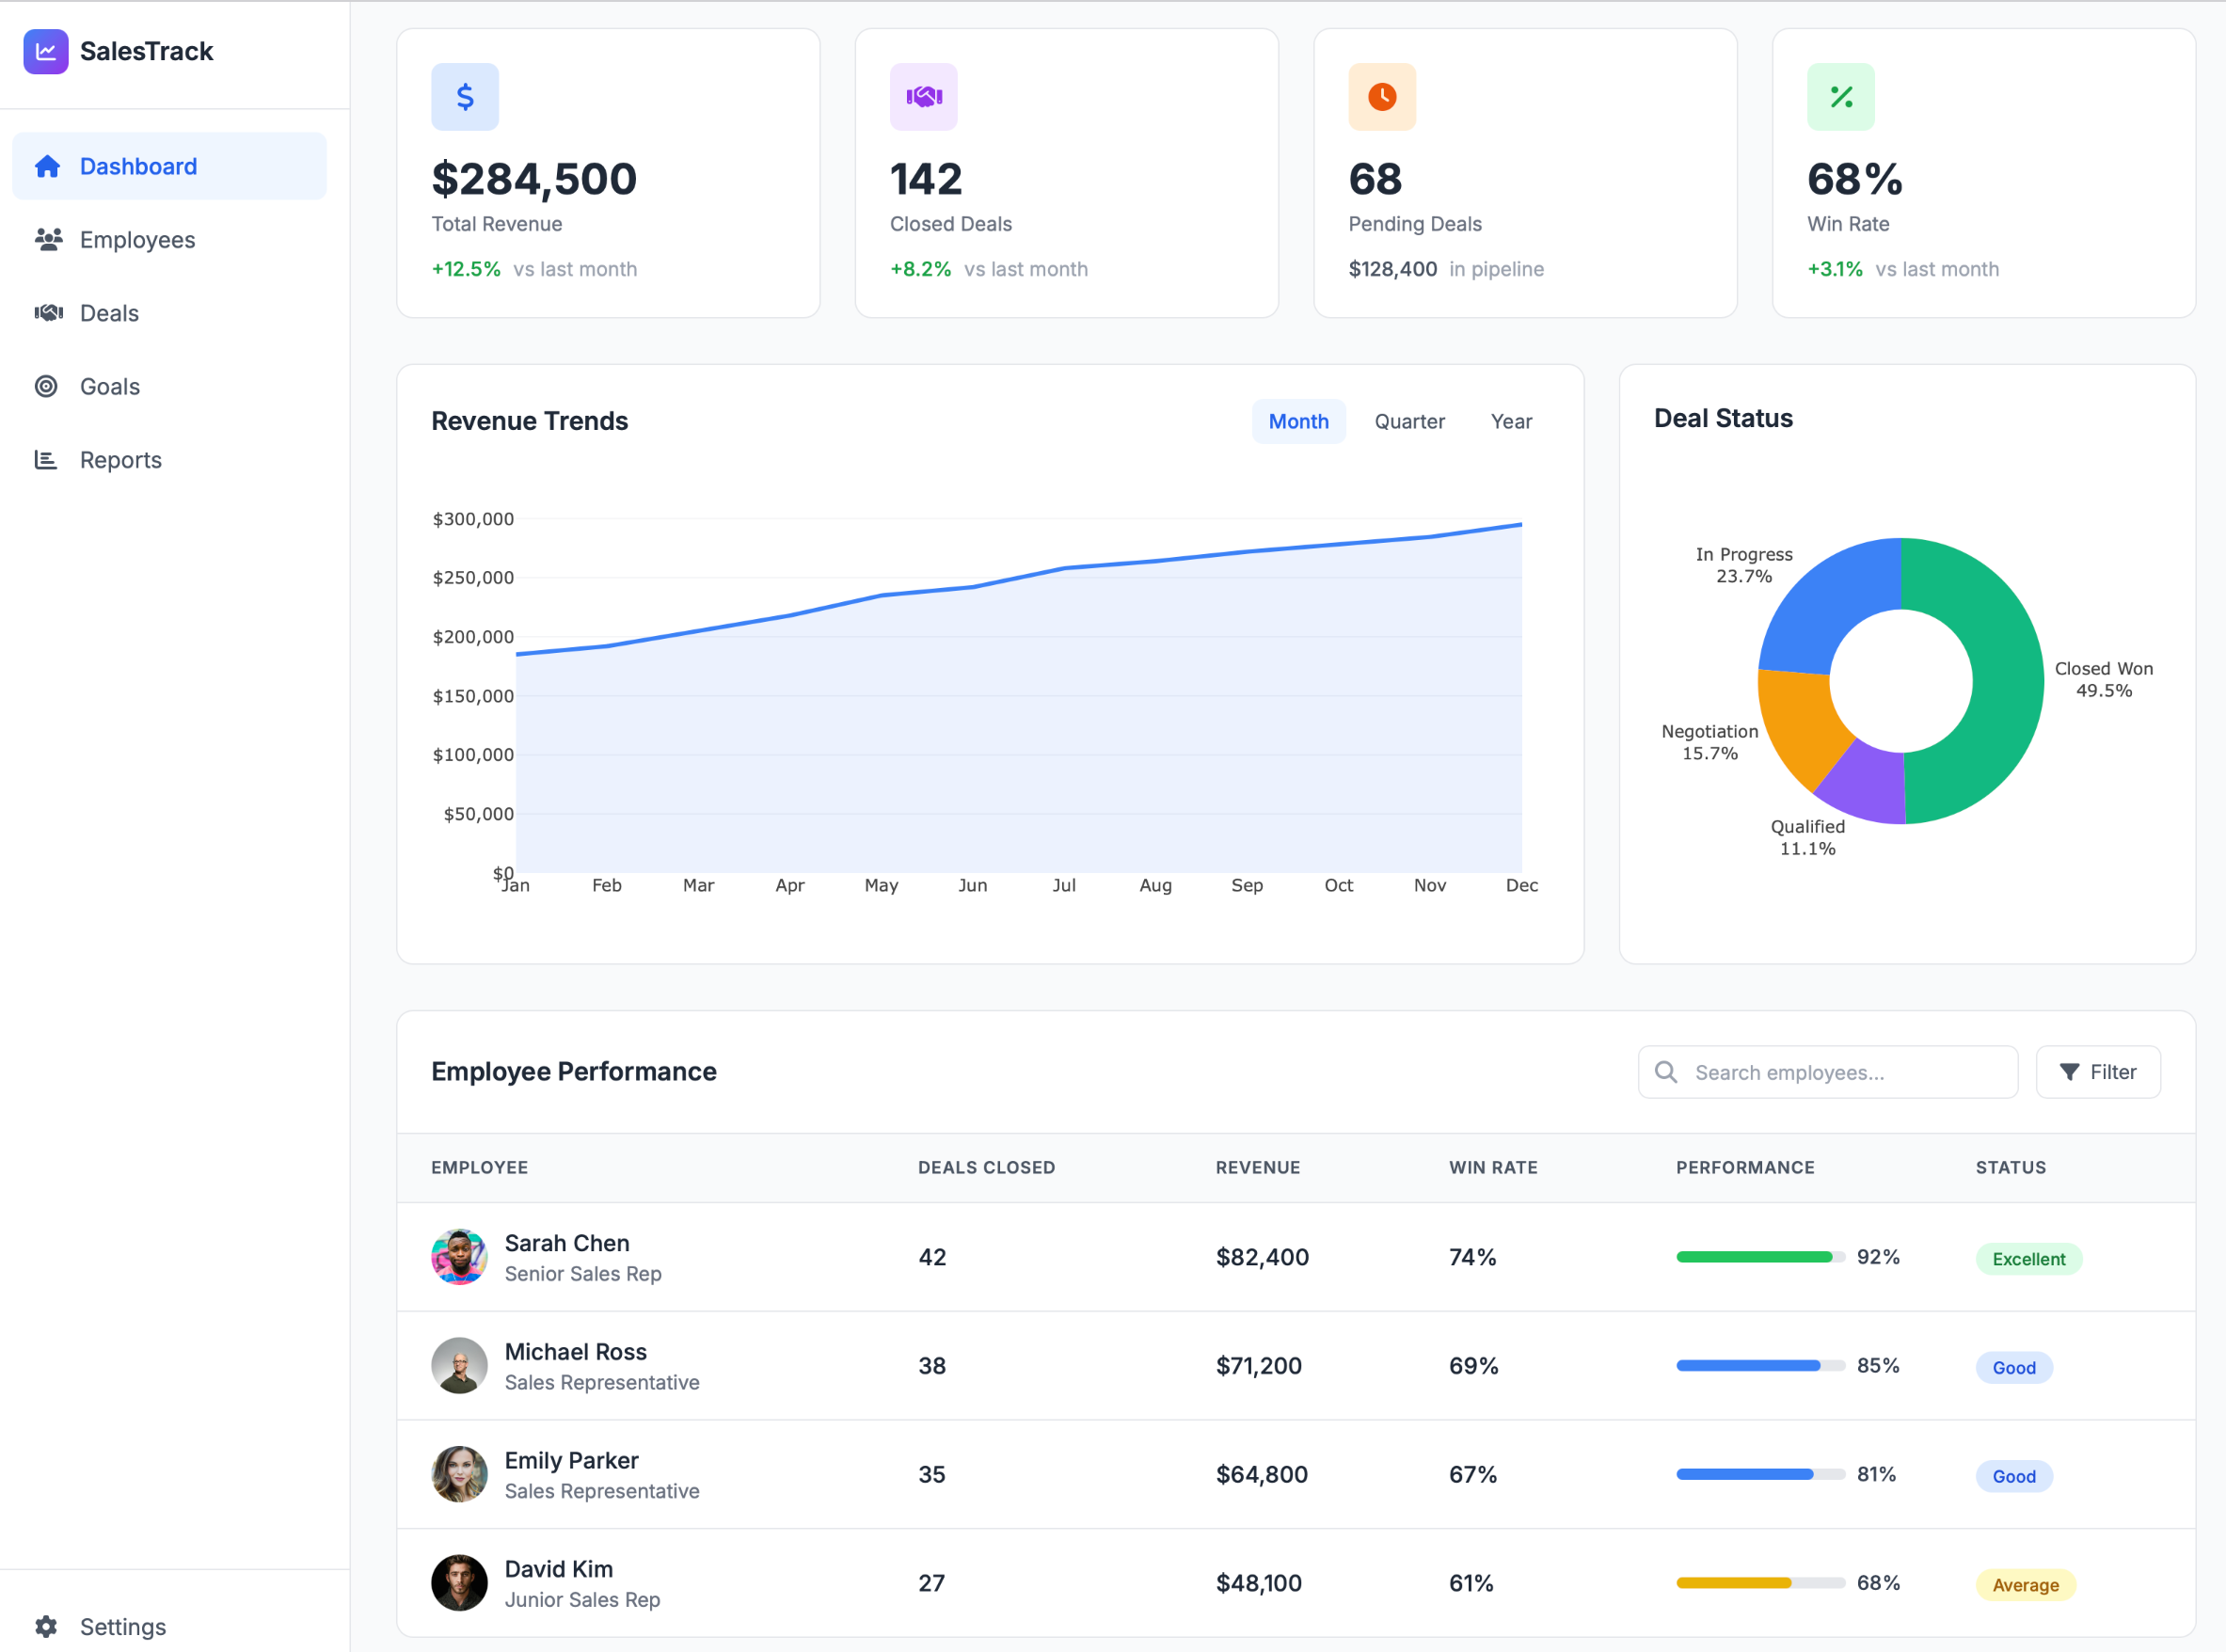Click the purple handshake Closed Deals icon
The image size is (2226, 1652).
tap(923, 97)
